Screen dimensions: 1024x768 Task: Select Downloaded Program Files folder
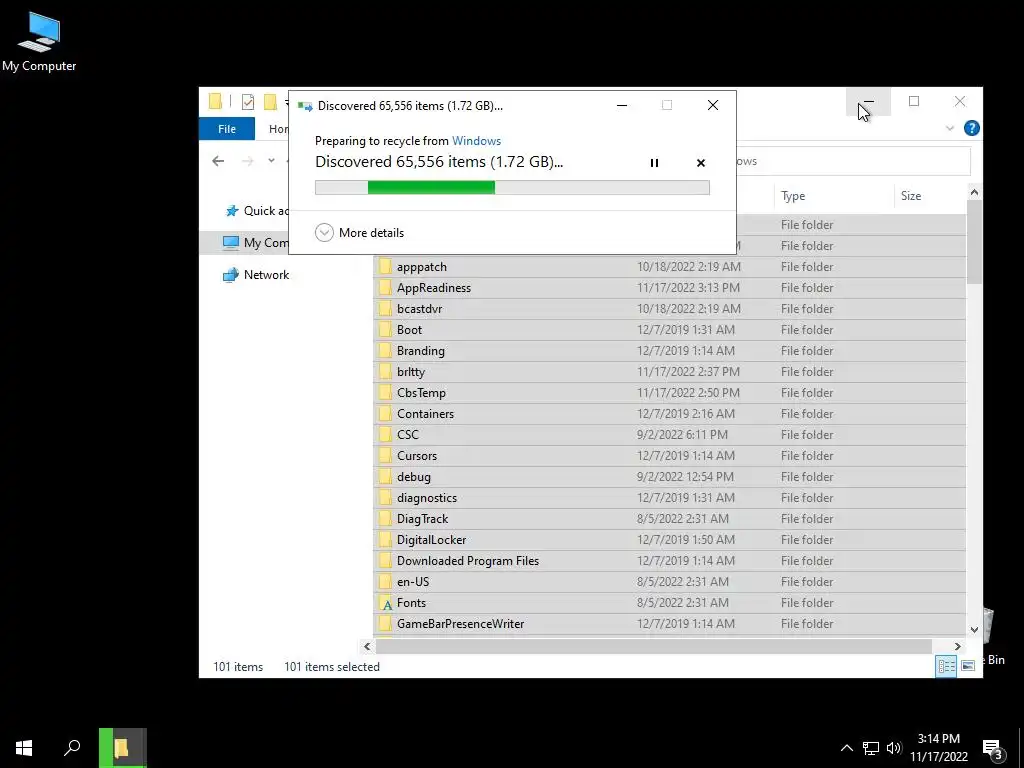pos(669,560)
